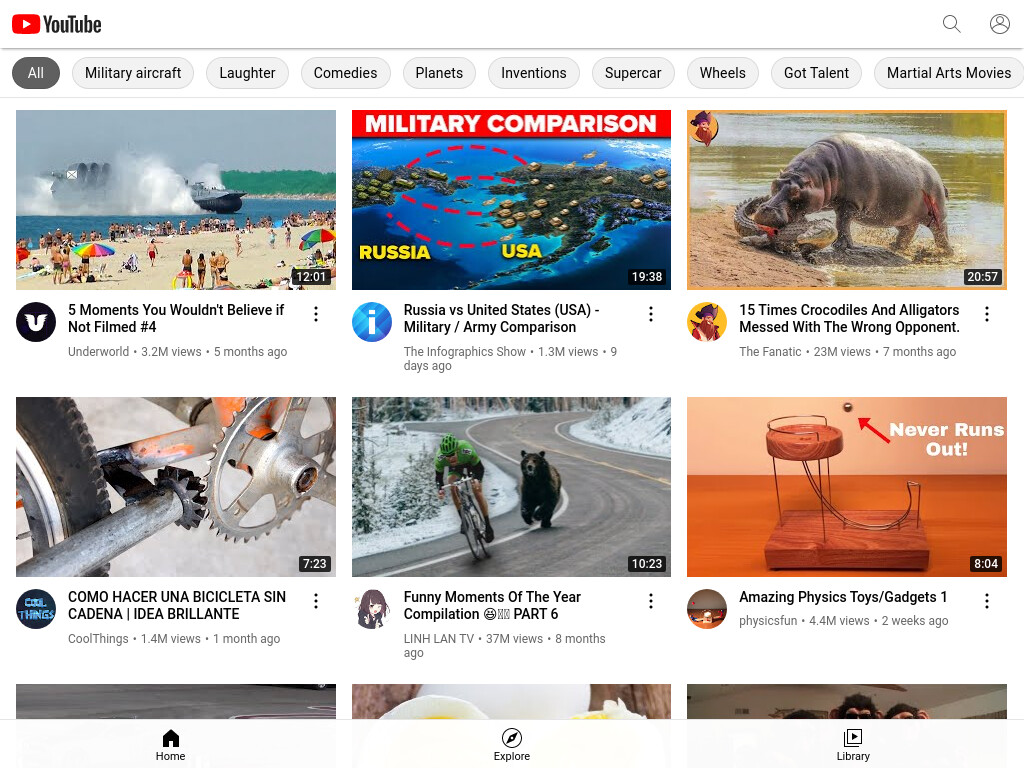Open The Infographics Show channel avatar
The image size is (1024, 768).
pos(372,322)
